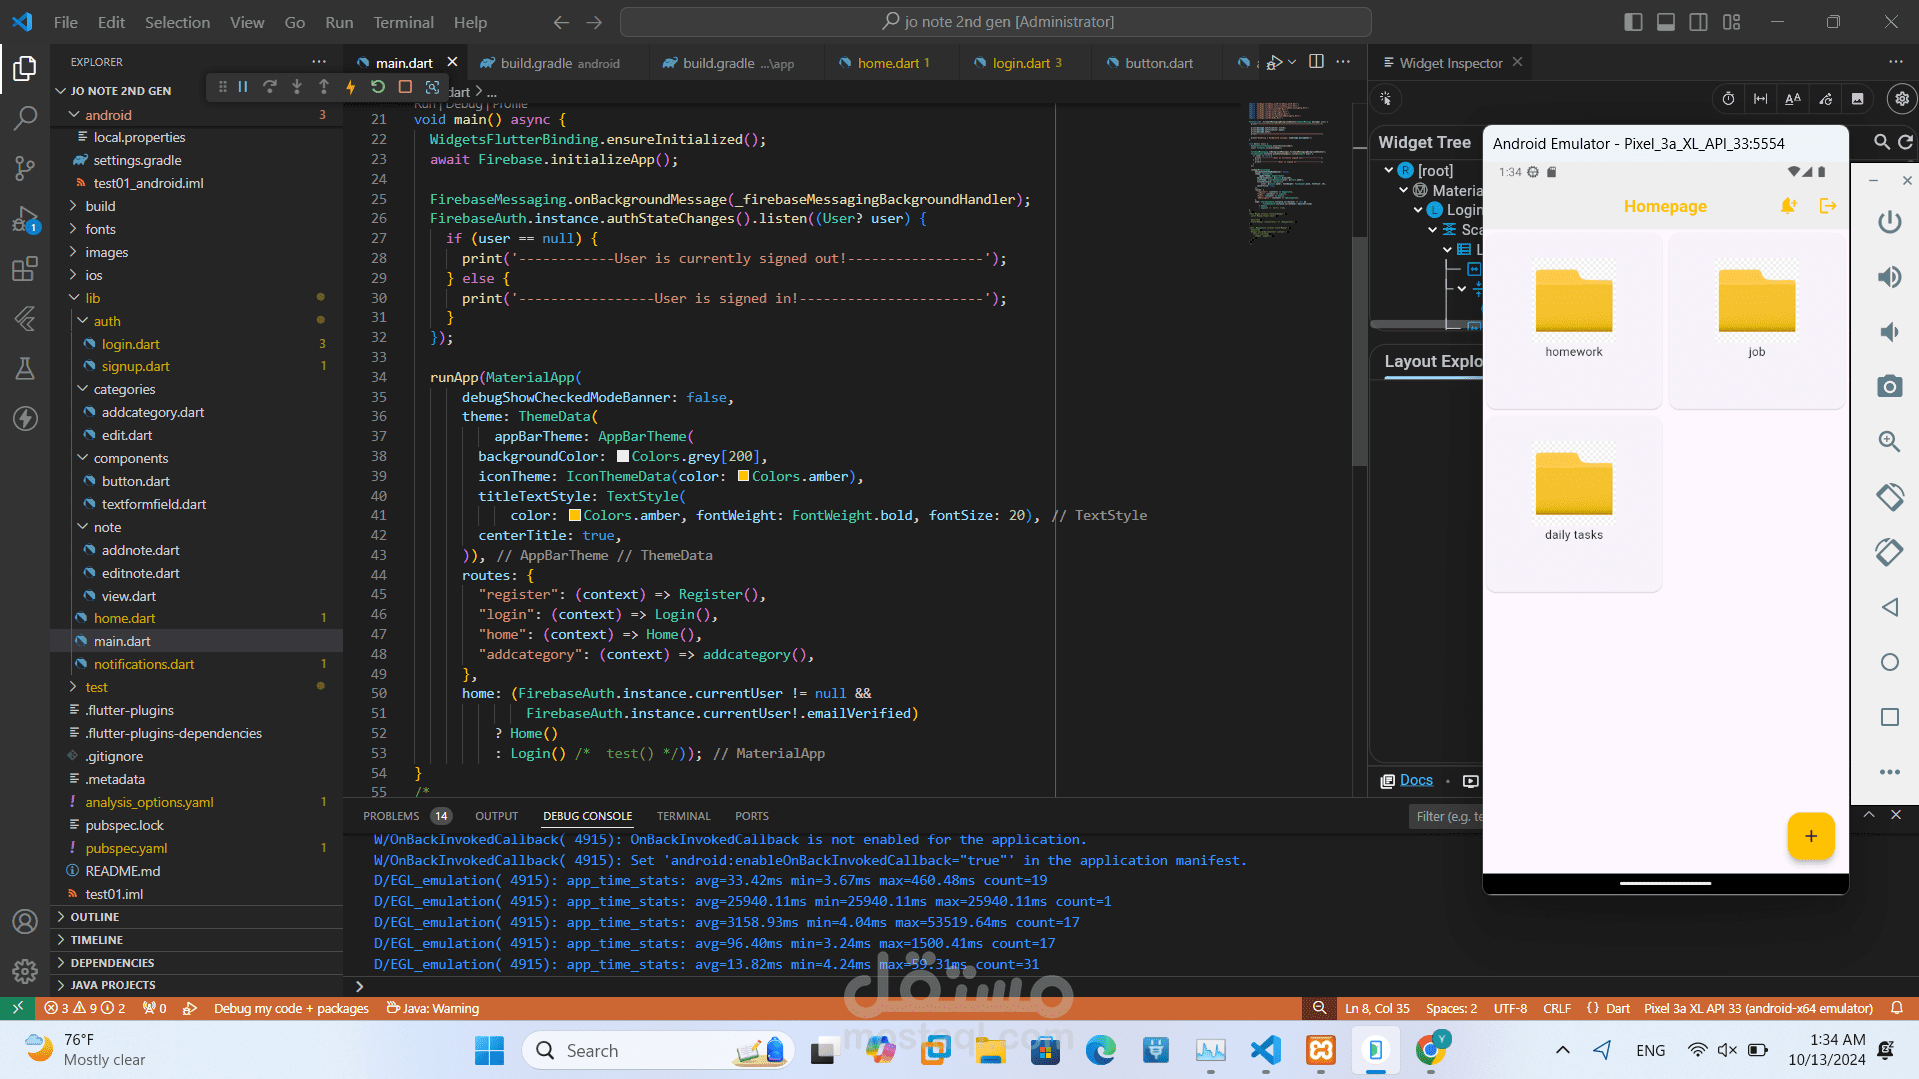Click the Hot Reload lightning bolt icon
The height and width of the screenshot is (1079, 1919).
click(351, 87)
